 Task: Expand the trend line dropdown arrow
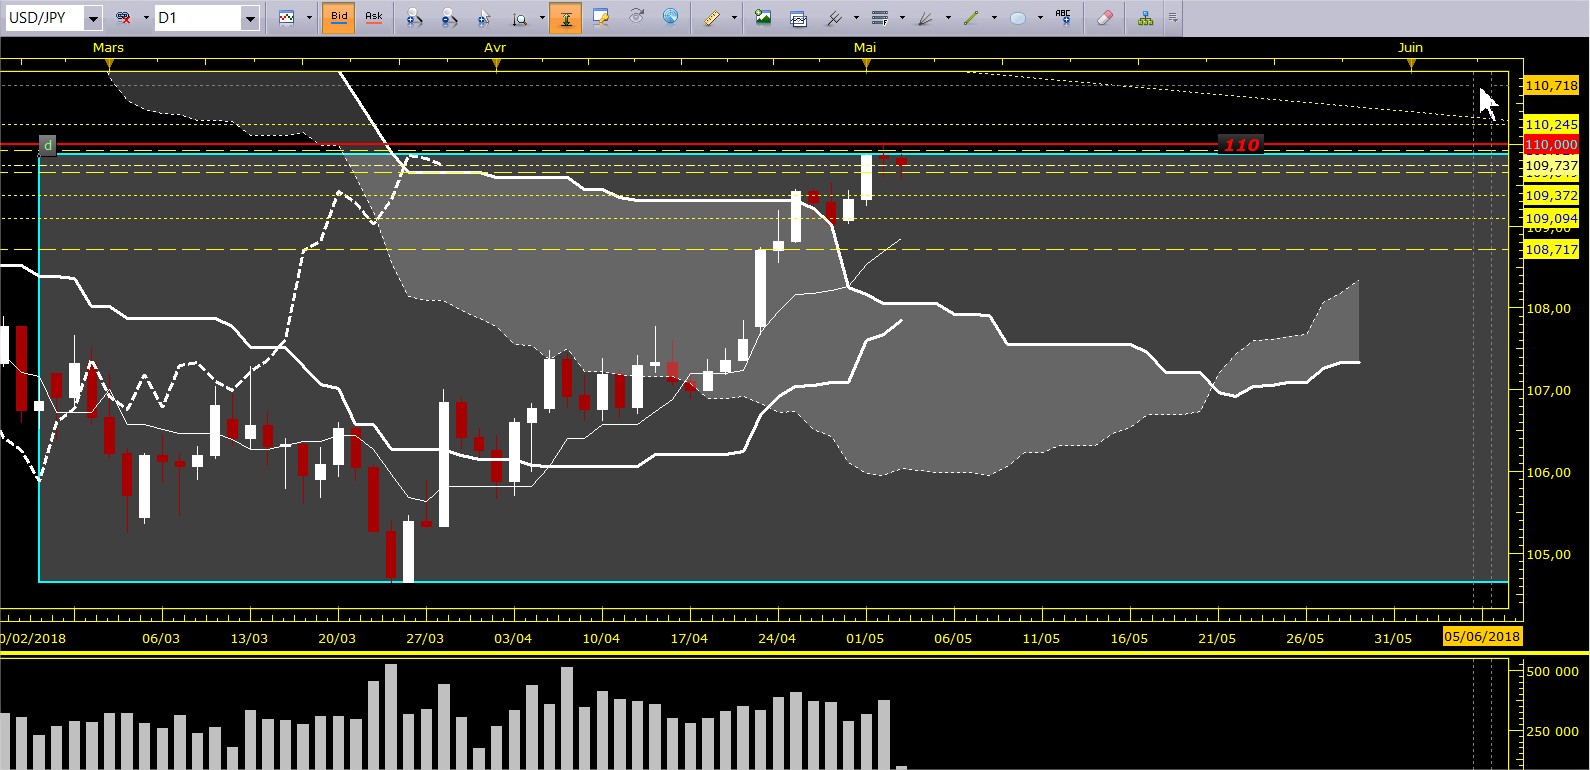tap(994, 18)
